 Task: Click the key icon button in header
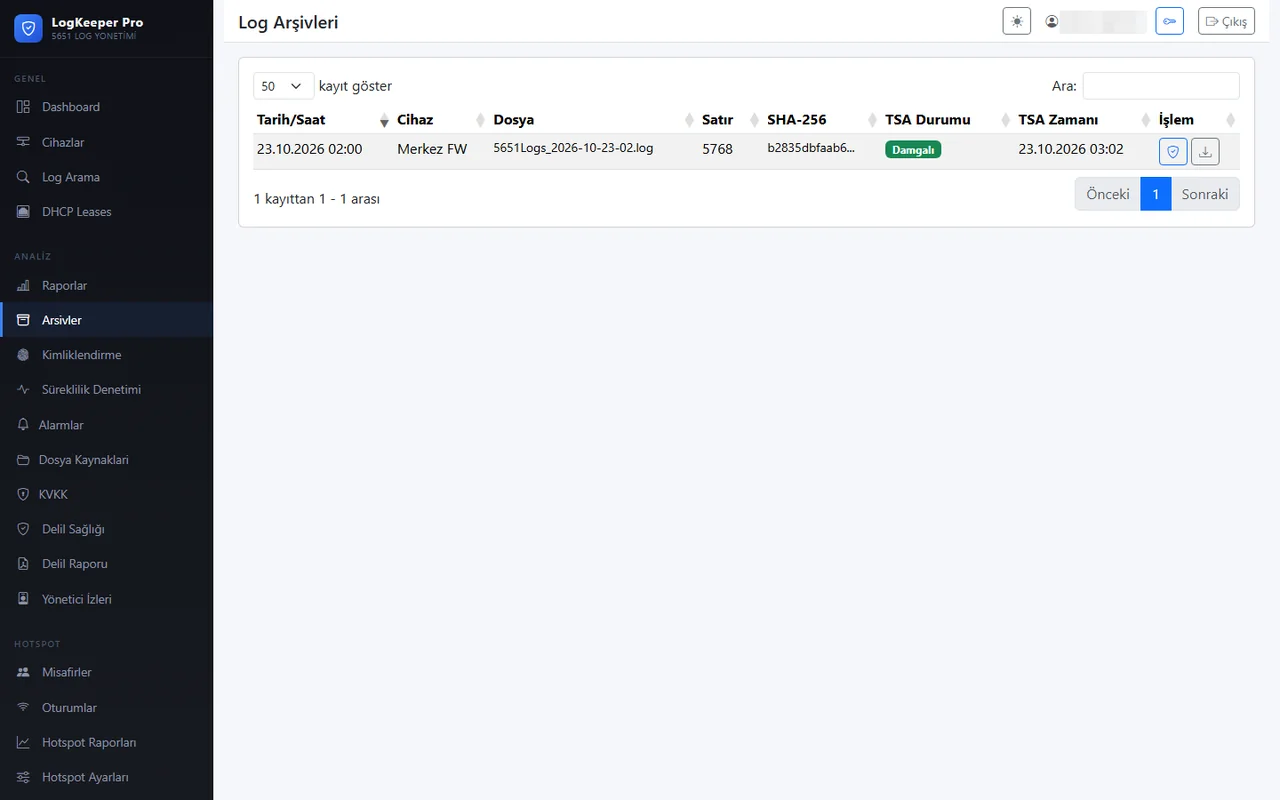pos(1169,21)
